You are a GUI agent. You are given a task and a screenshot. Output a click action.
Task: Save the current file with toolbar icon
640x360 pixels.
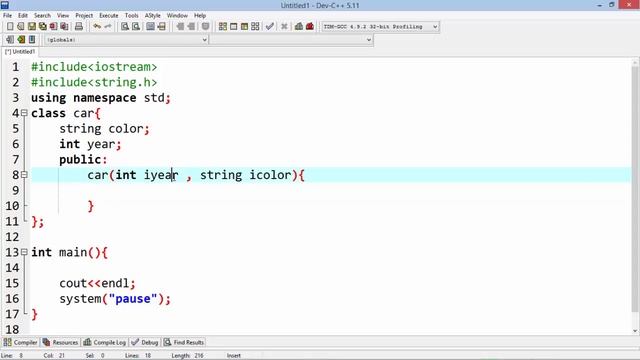tap(32, 27)
